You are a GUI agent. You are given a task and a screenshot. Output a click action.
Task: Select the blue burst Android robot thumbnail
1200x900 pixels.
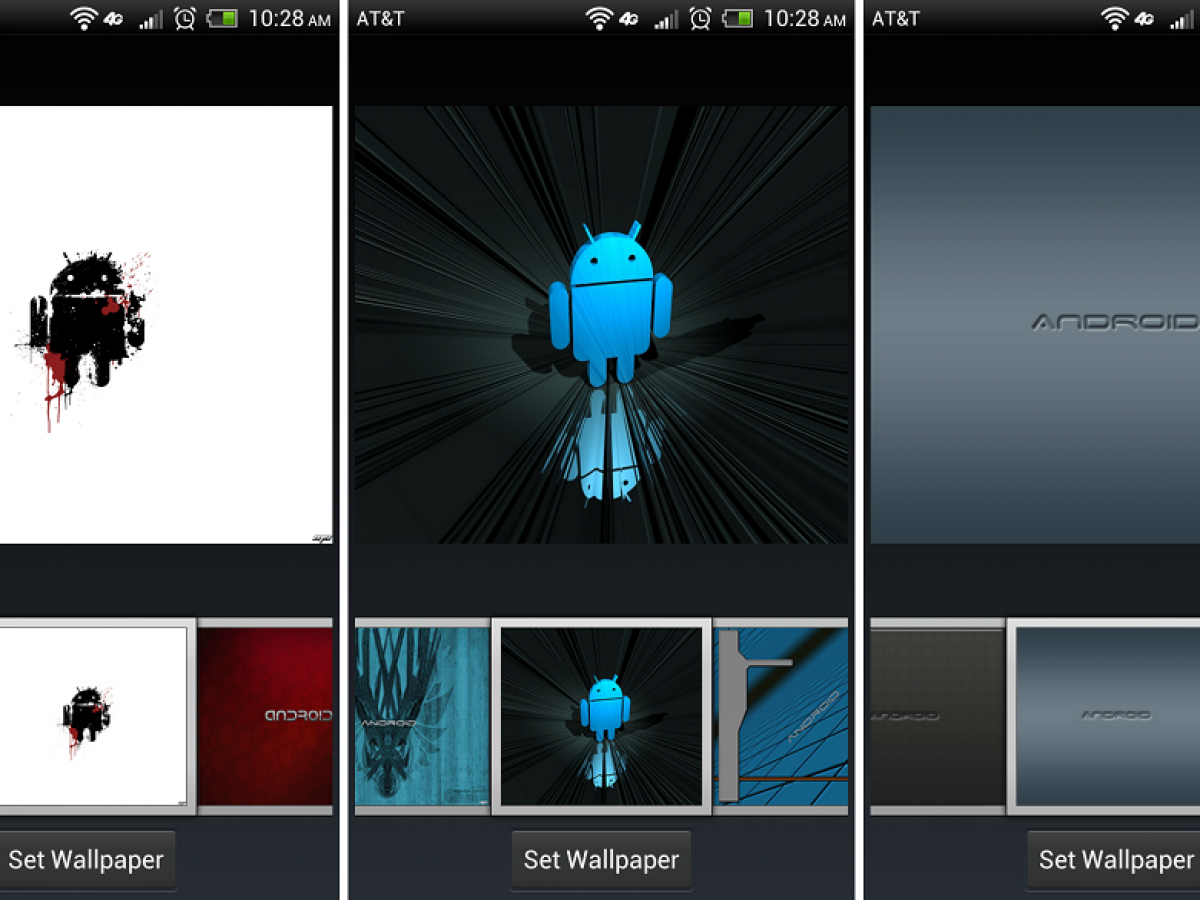(x=601, y=716)
